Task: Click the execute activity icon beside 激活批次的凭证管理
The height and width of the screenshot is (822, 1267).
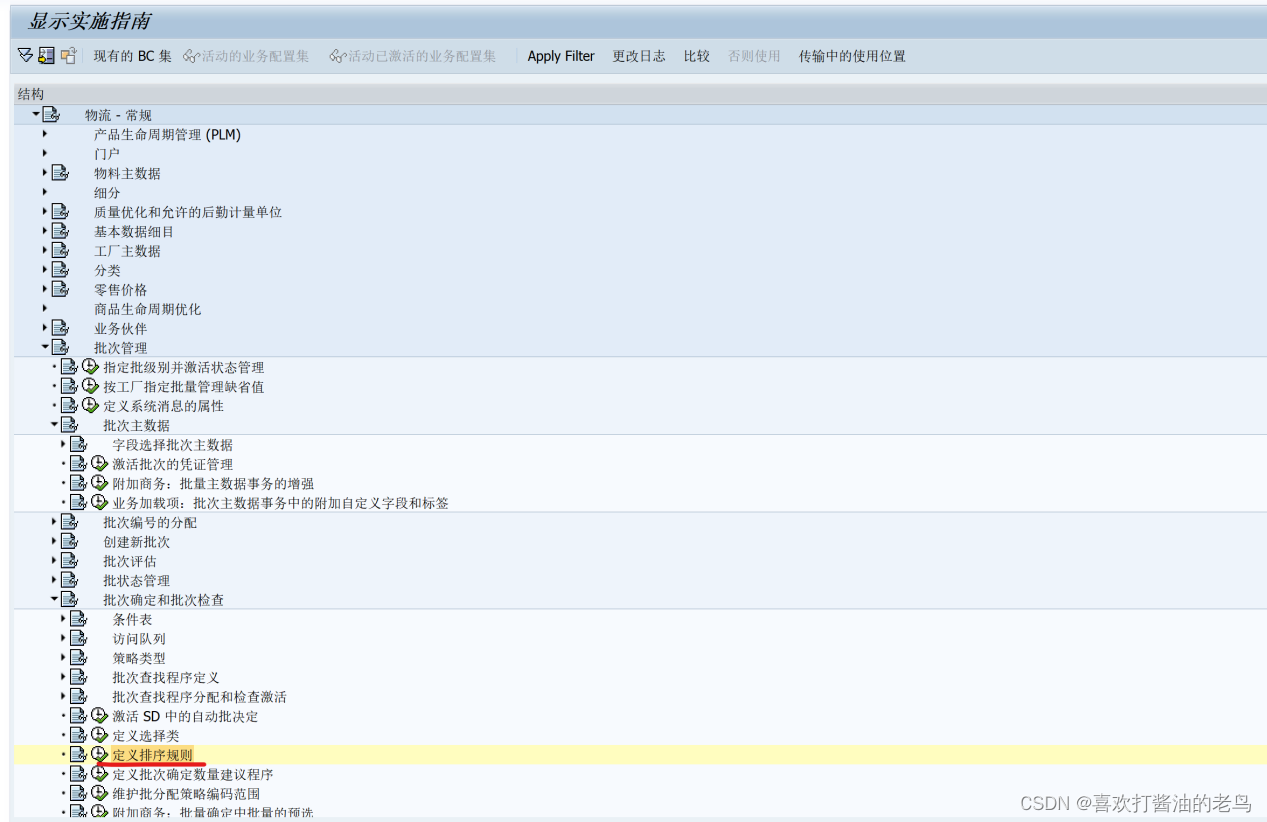Action: 99,463
